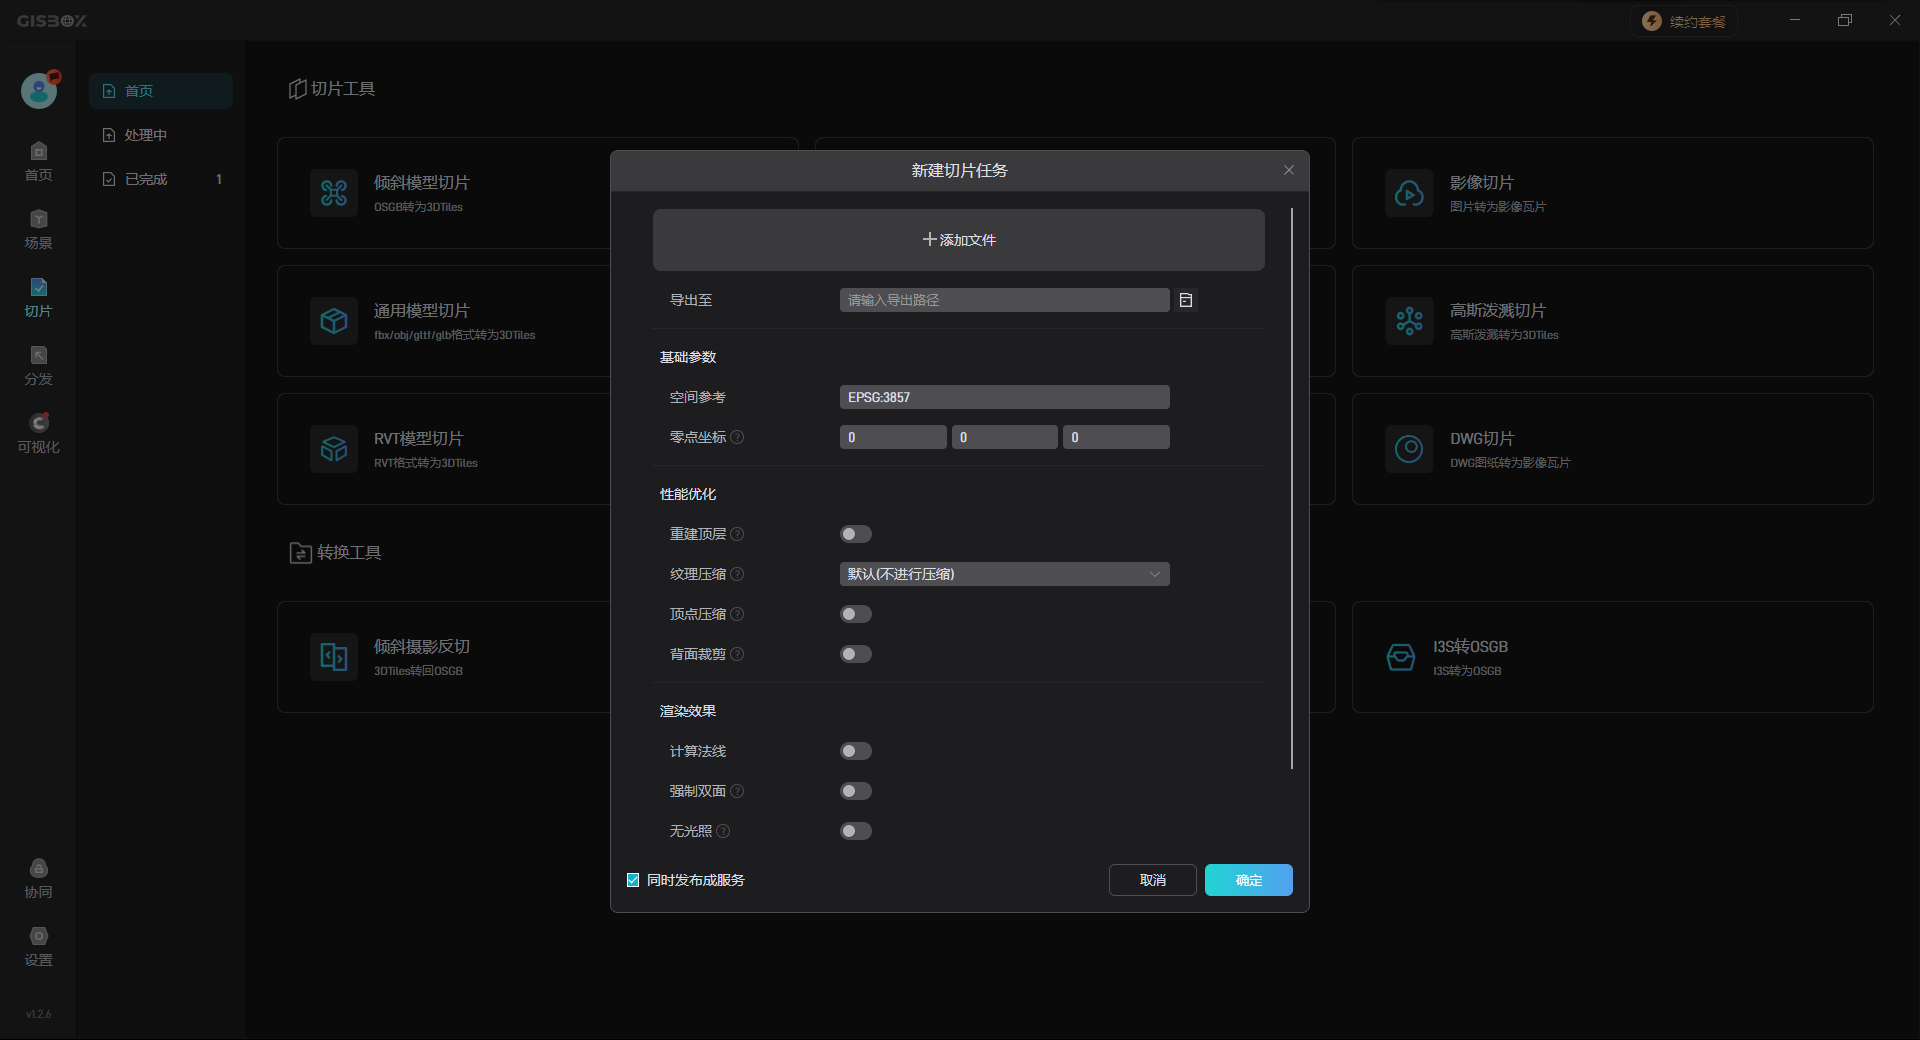
Task: Click the first 零点坐标 input
Action: (893, 437)
